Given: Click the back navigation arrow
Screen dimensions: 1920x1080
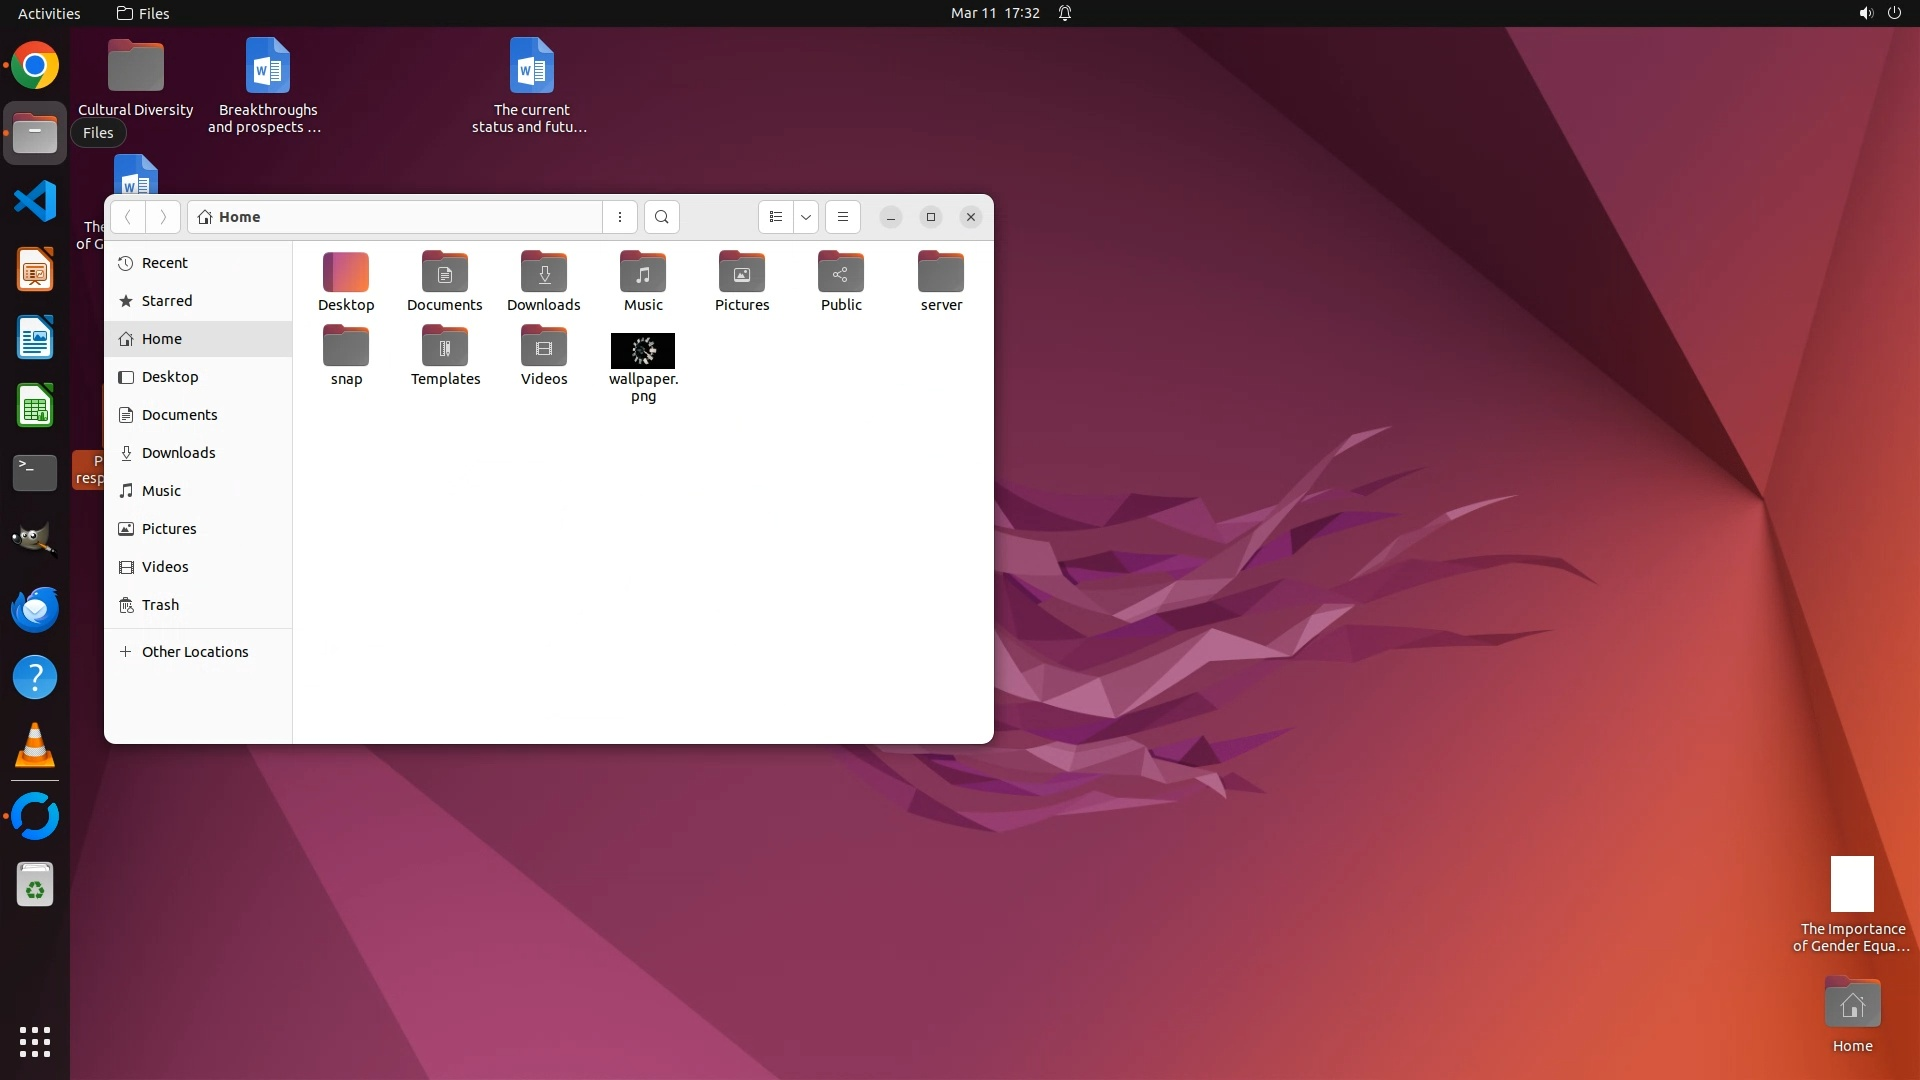Looking at the screenshot, I should click(128, 217).
